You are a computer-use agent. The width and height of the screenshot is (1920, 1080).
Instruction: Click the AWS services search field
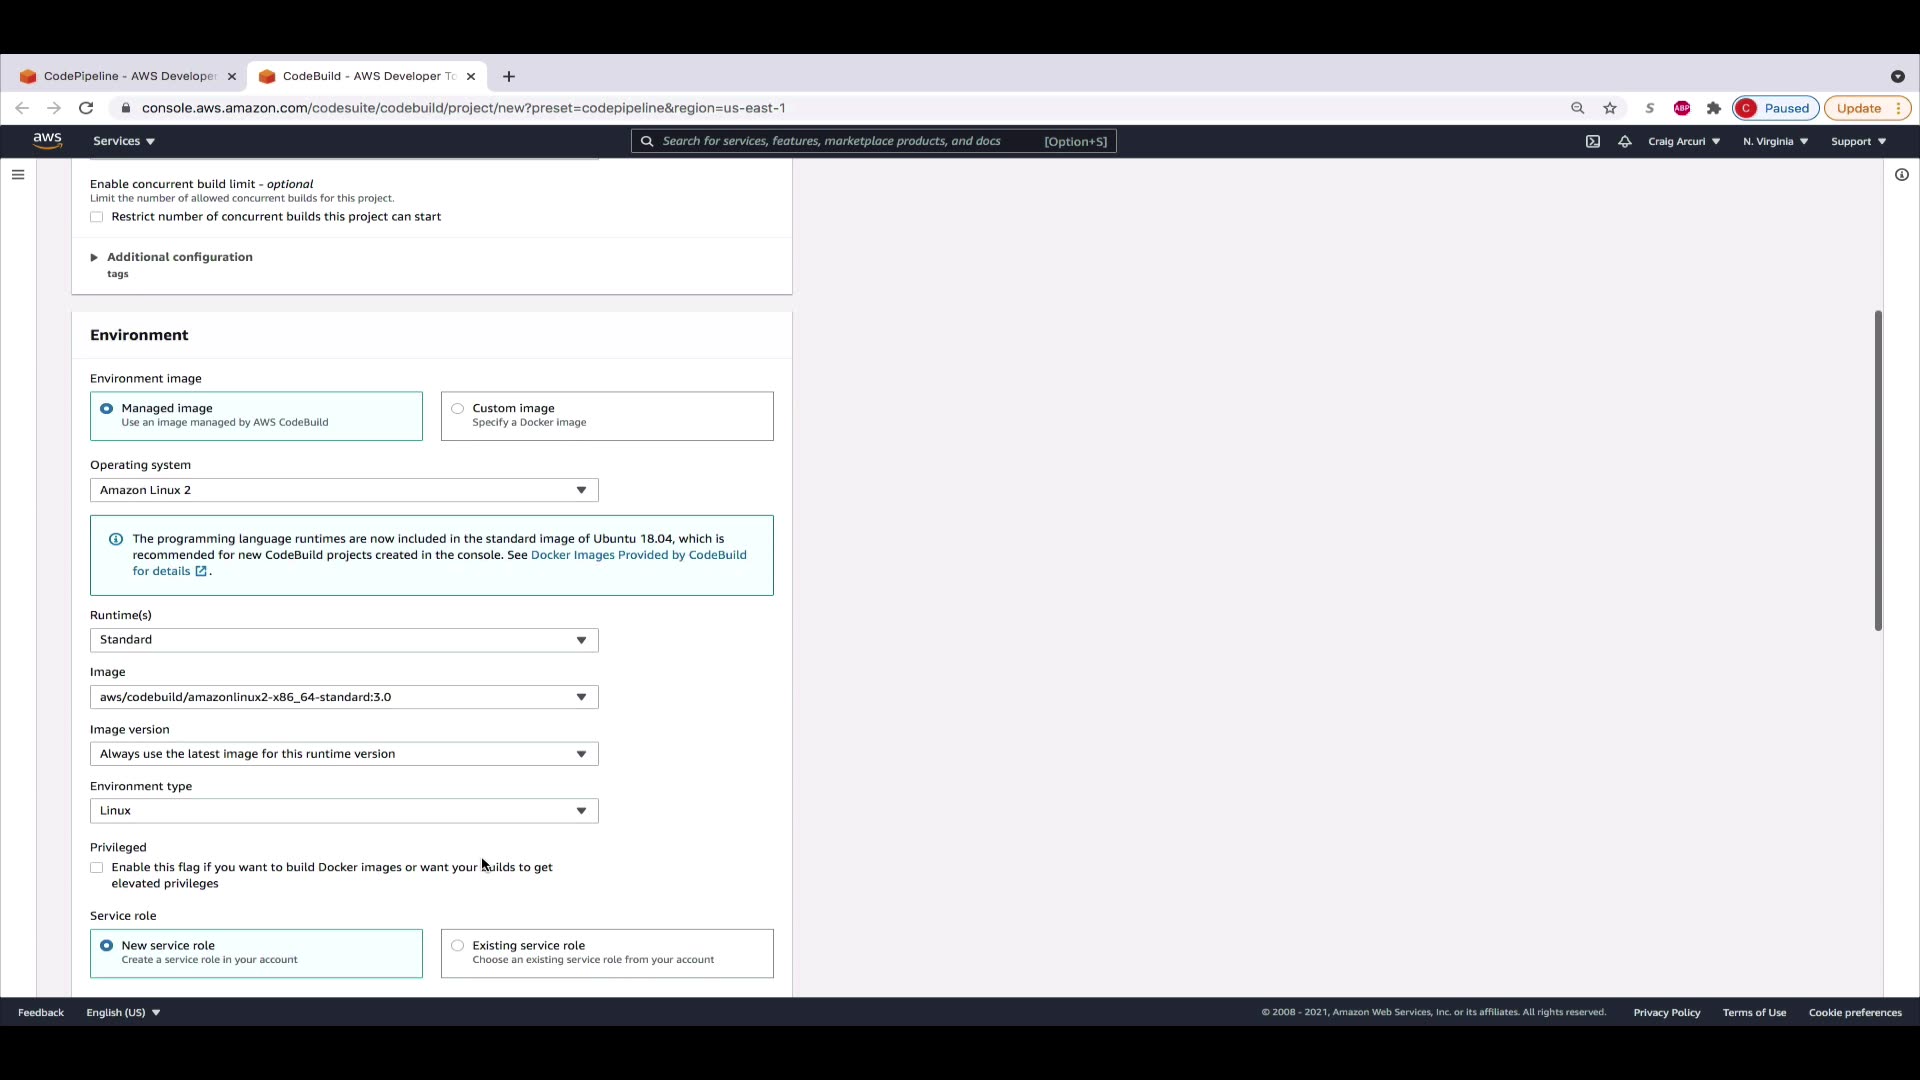pos(850,141)
